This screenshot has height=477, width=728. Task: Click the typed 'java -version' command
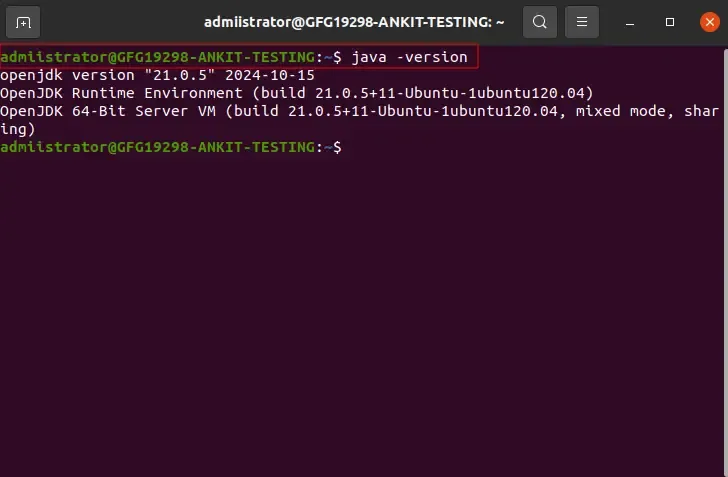409,57
